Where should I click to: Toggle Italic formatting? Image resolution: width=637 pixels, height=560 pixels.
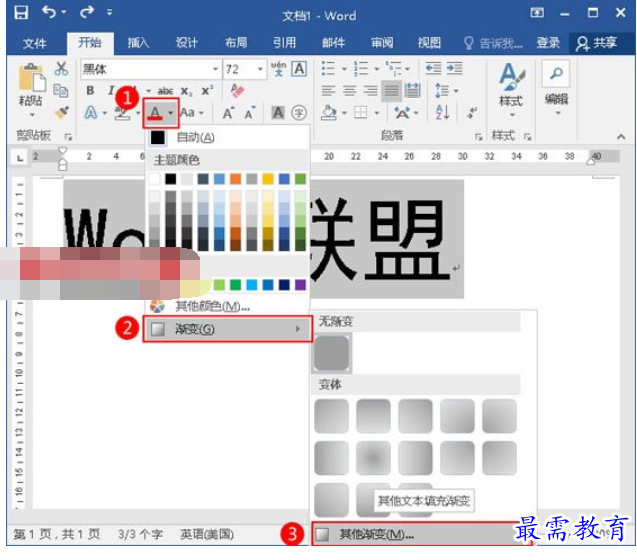tap(111, 90)
